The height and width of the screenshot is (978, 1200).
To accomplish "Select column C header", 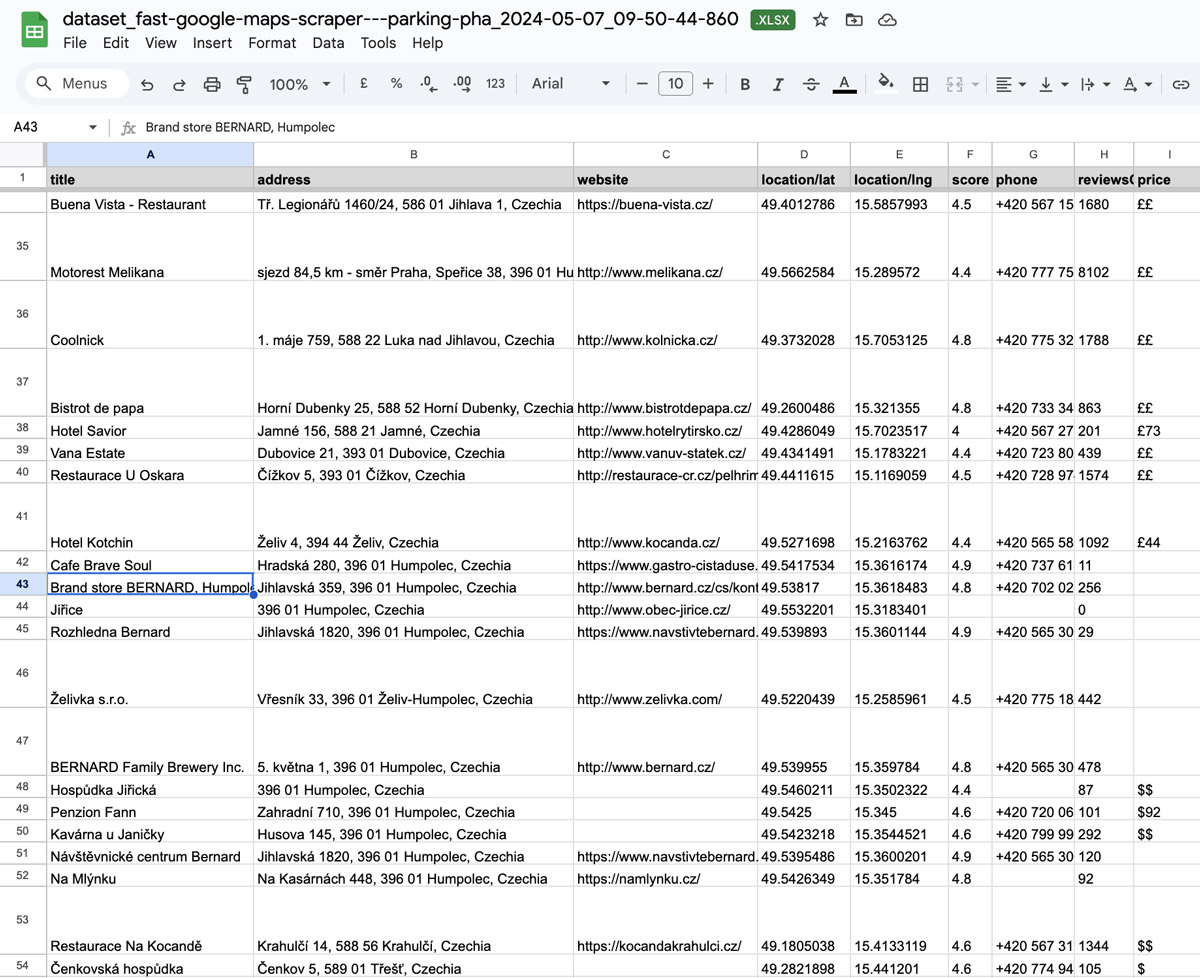I will [x=666, y=154].
